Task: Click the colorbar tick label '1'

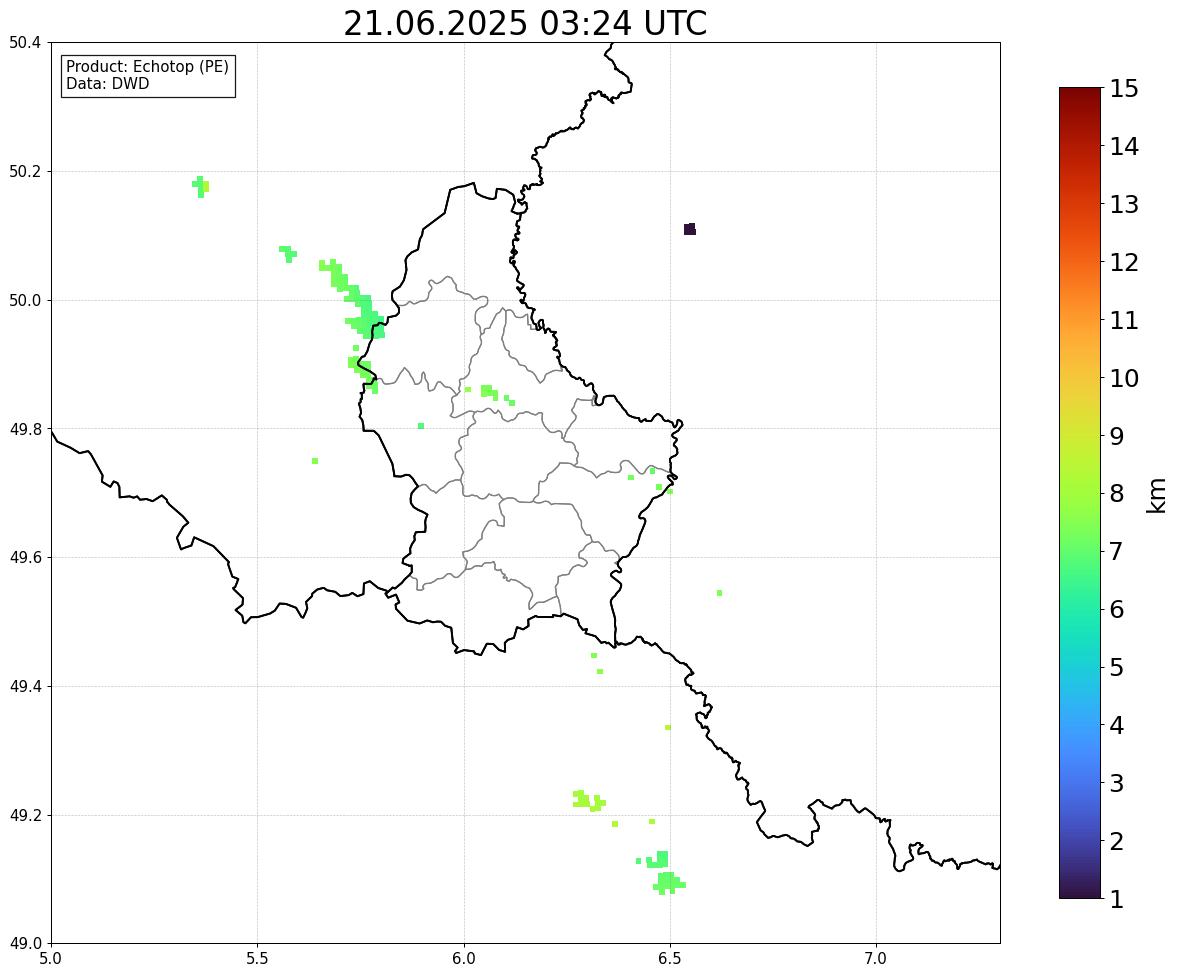Action: 1117,899
